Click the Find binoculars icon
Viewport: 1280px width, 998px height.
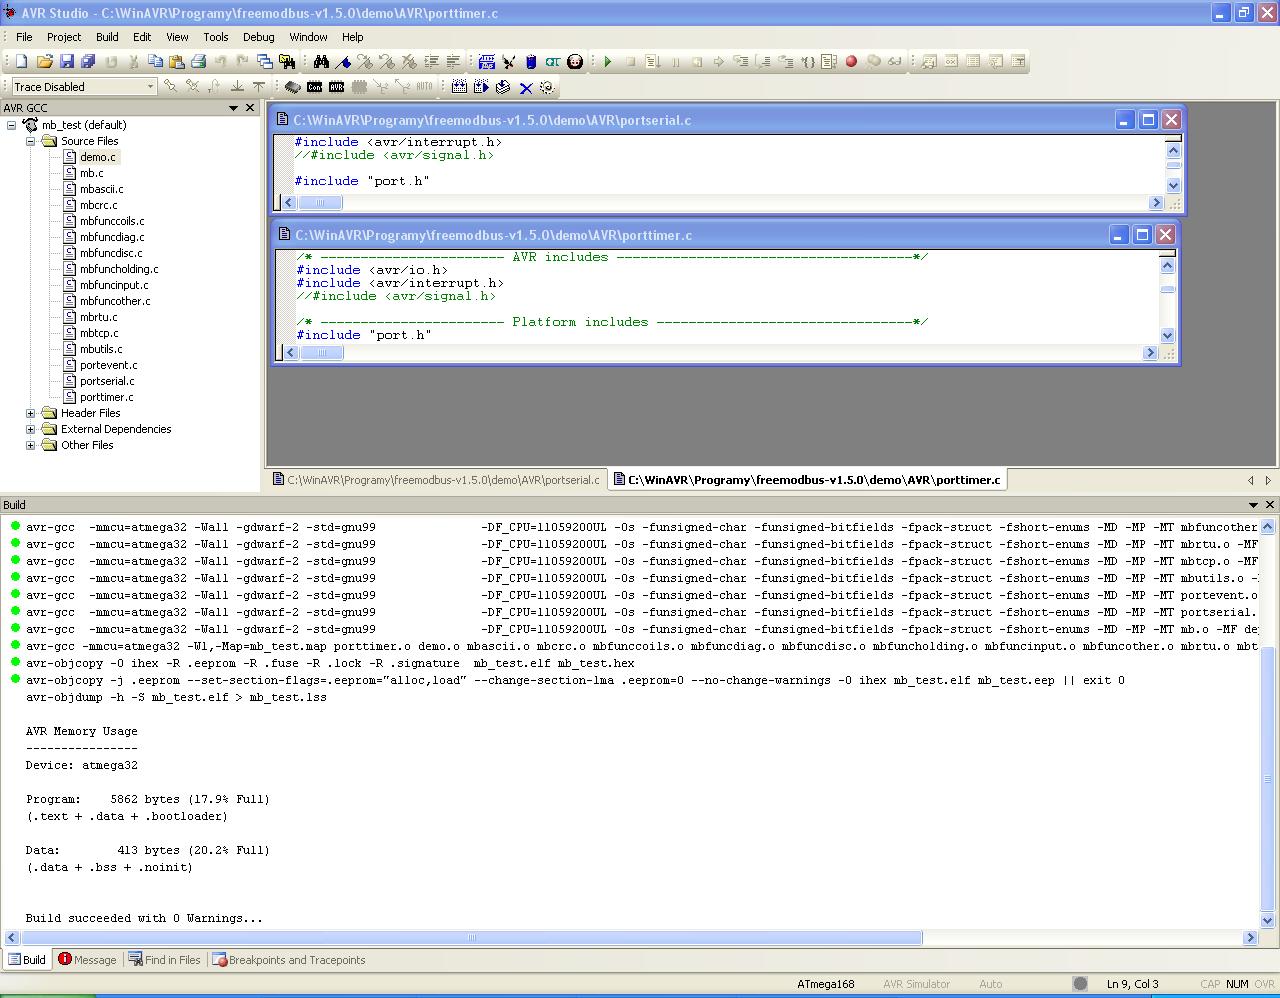click(x=321, y=62)
